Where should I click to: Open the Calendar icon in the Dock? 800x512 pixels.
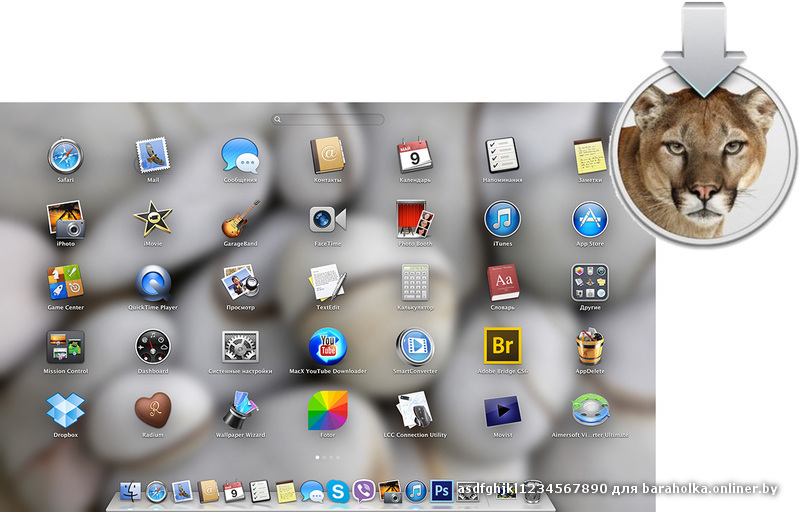(x=234, y=492)
